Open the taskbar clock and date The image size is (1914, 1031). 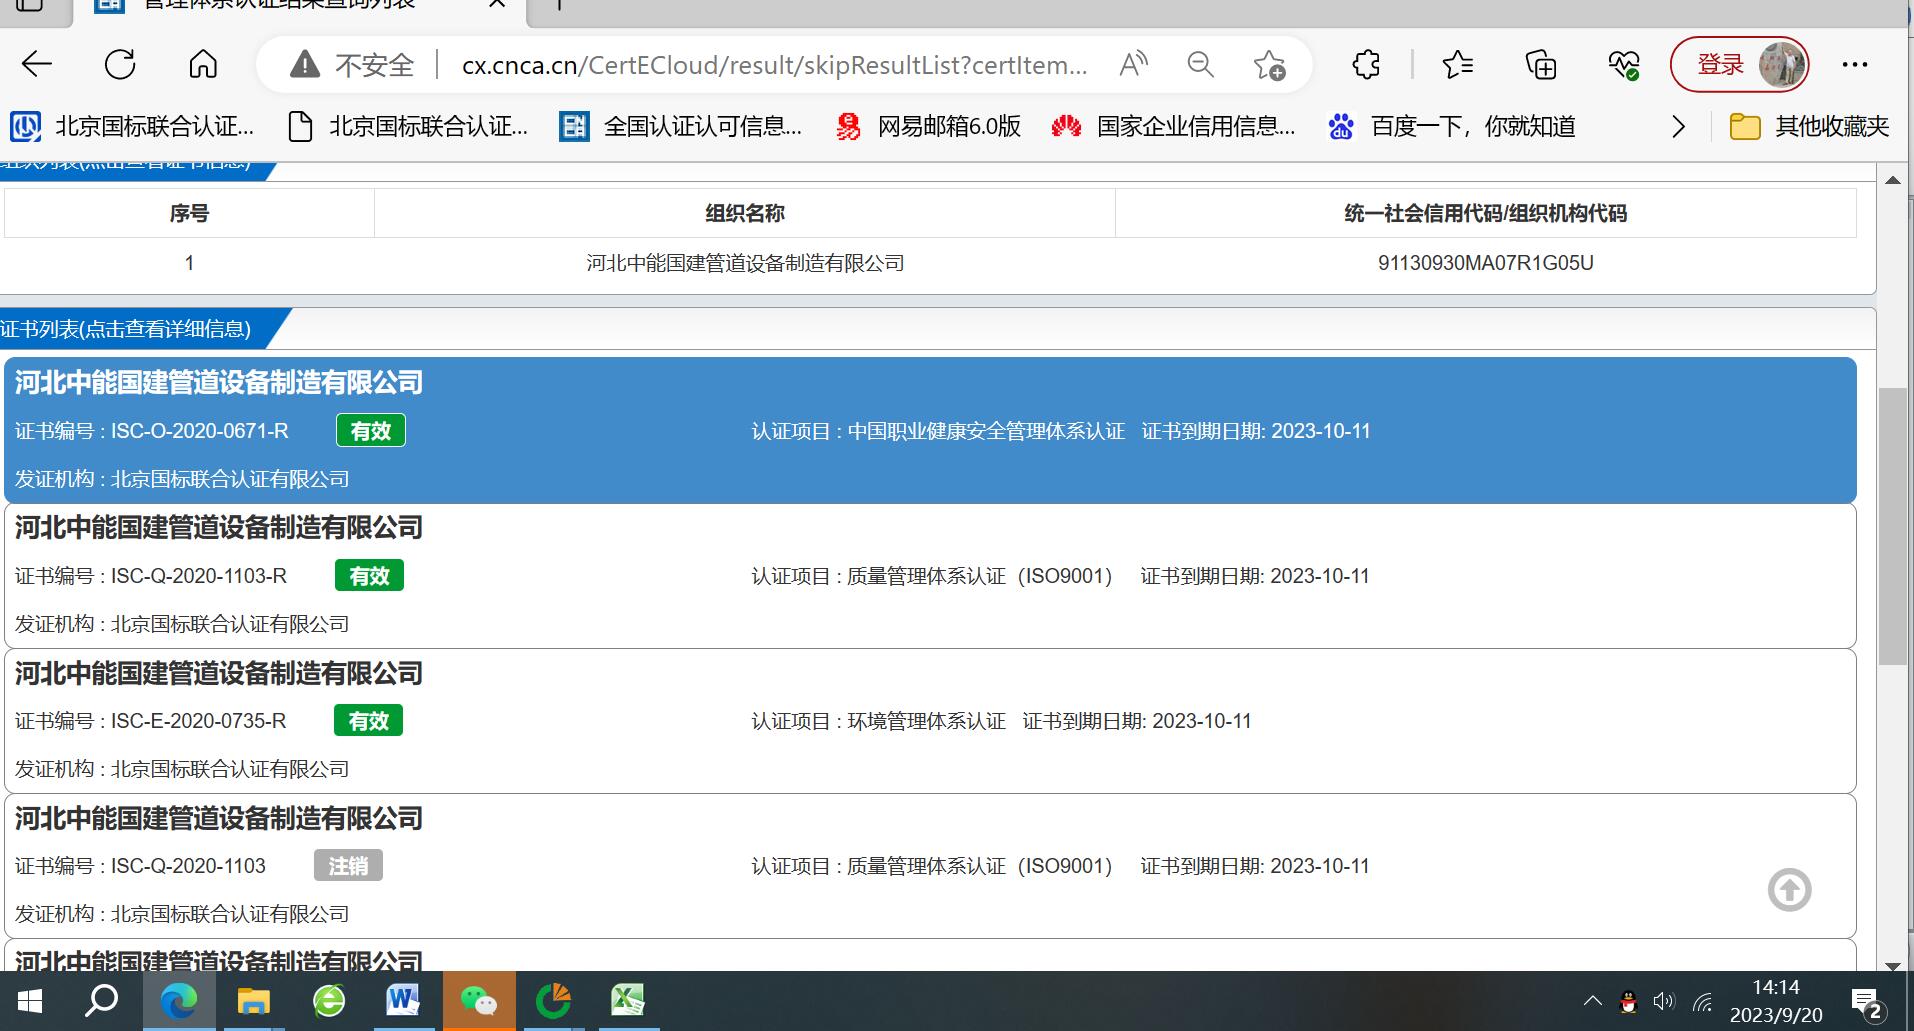click(1776, 1001)
